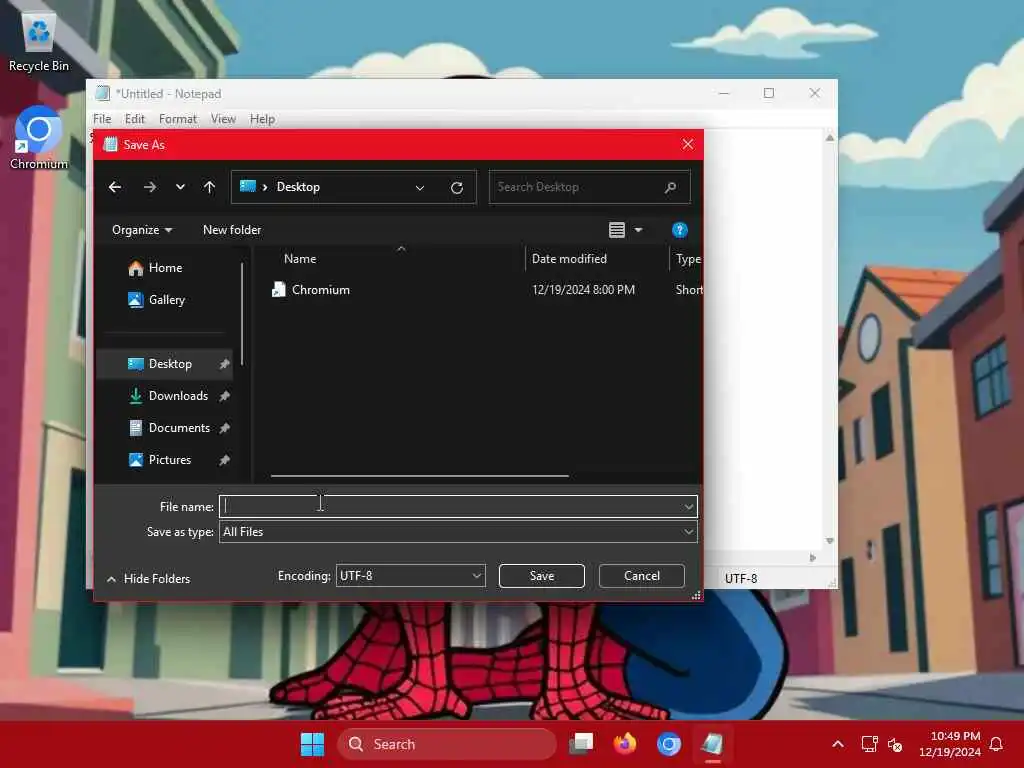1024x768 pixels.
Task: Open Notepad View menu
Action: pos(223,119)
